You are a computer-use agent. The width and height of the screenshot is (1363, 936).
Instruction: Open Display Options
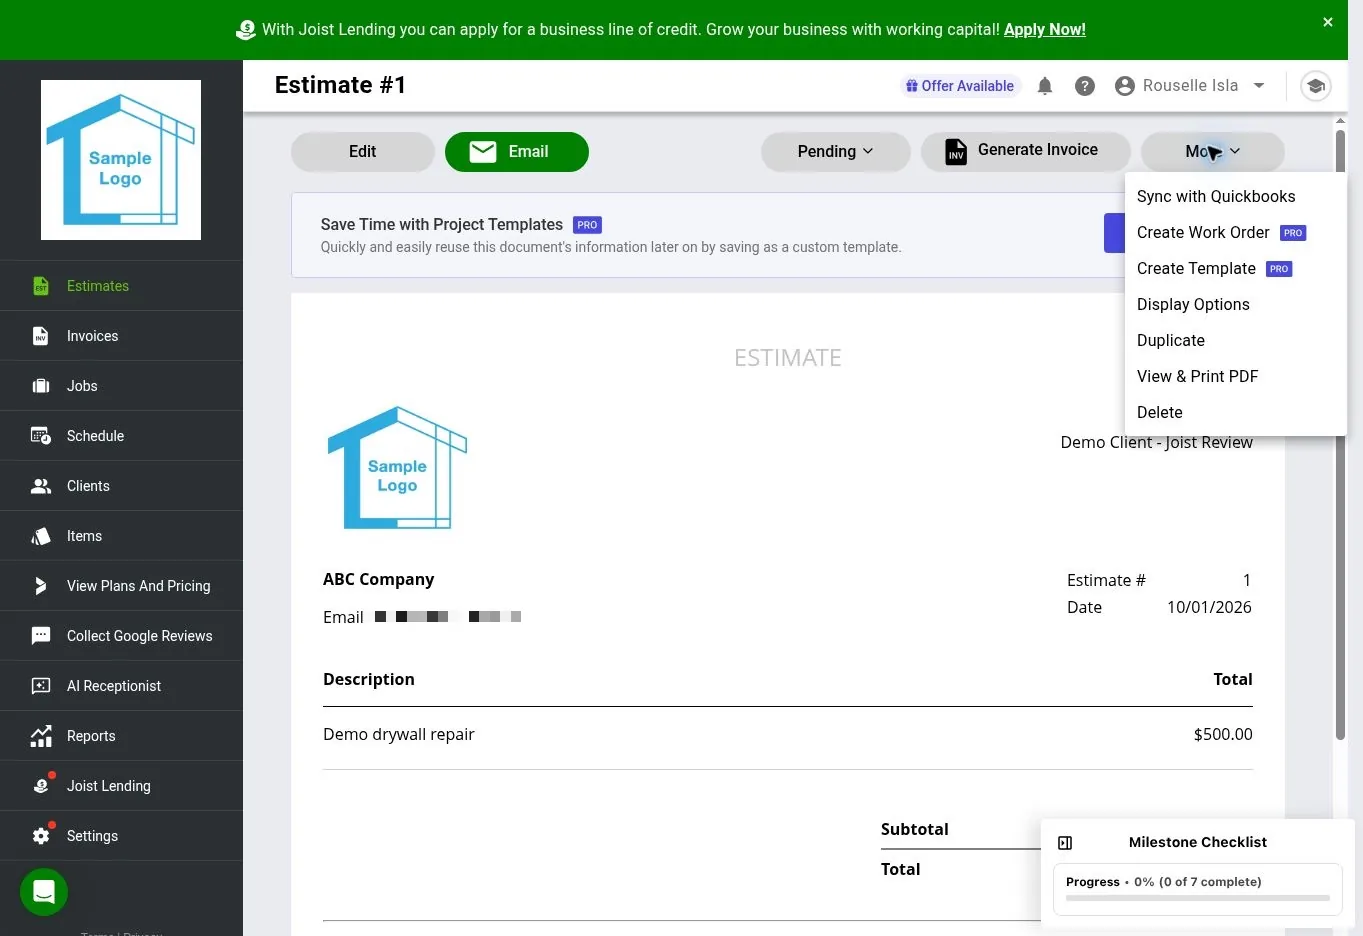1193,305
